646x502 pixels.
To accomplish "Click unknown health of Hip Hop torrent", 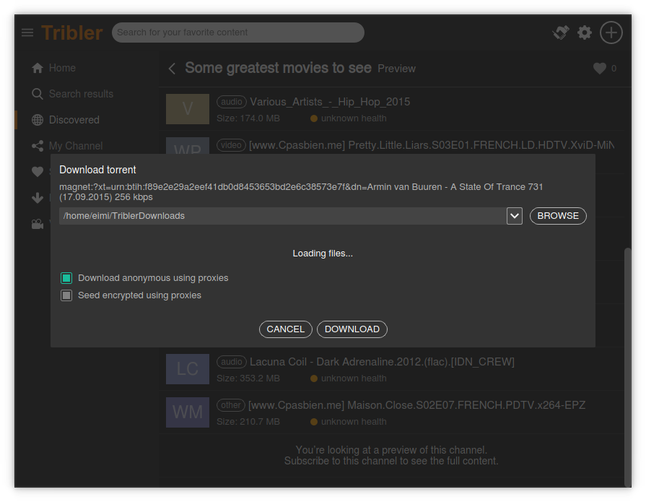I will coord(349,118).
